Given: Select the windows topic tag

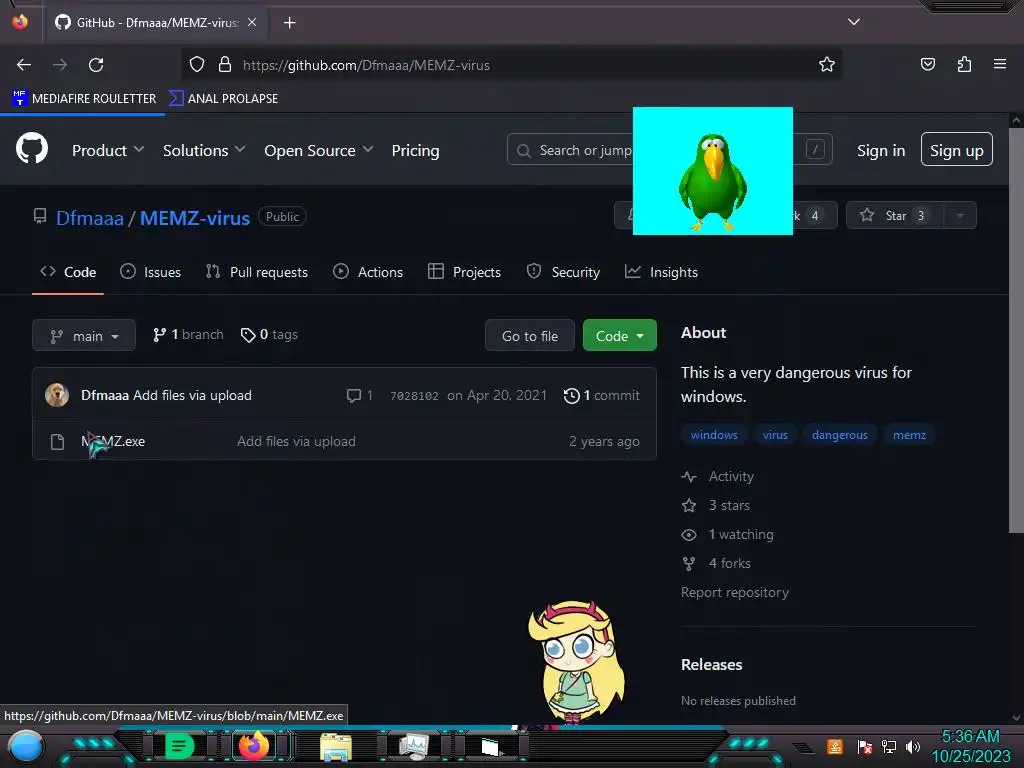Looking at the screenshot, I should pos(714,435).
